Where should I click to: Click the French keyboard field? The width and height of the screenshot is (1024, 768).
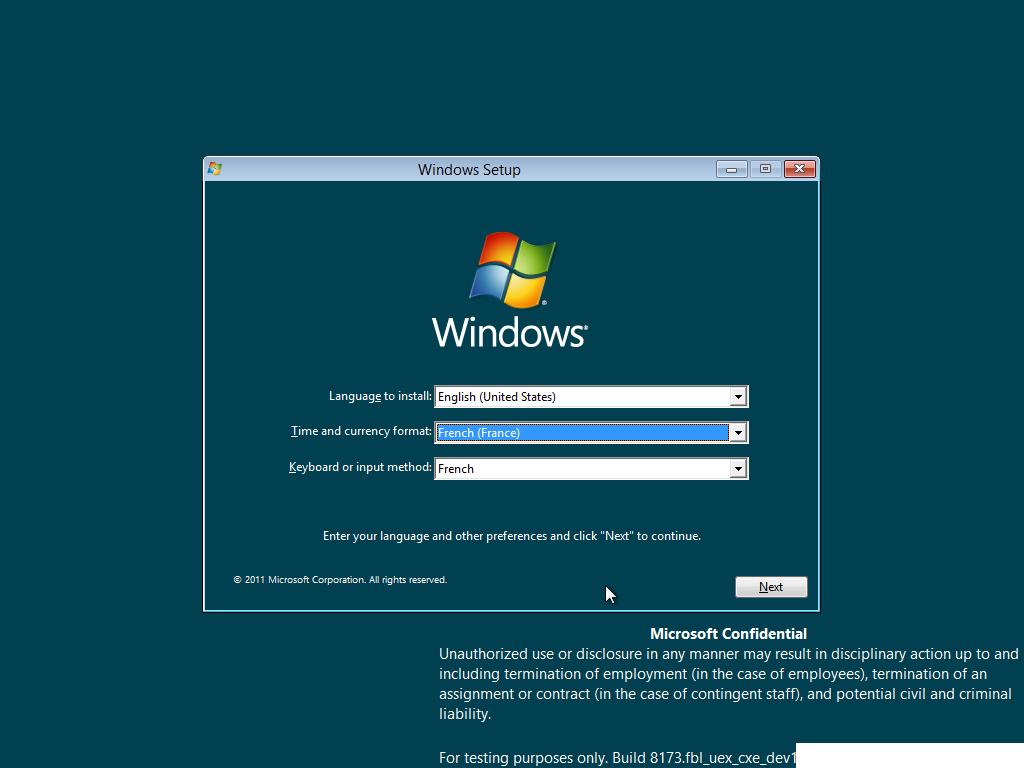pyautogui.click(x=591, y=468)
